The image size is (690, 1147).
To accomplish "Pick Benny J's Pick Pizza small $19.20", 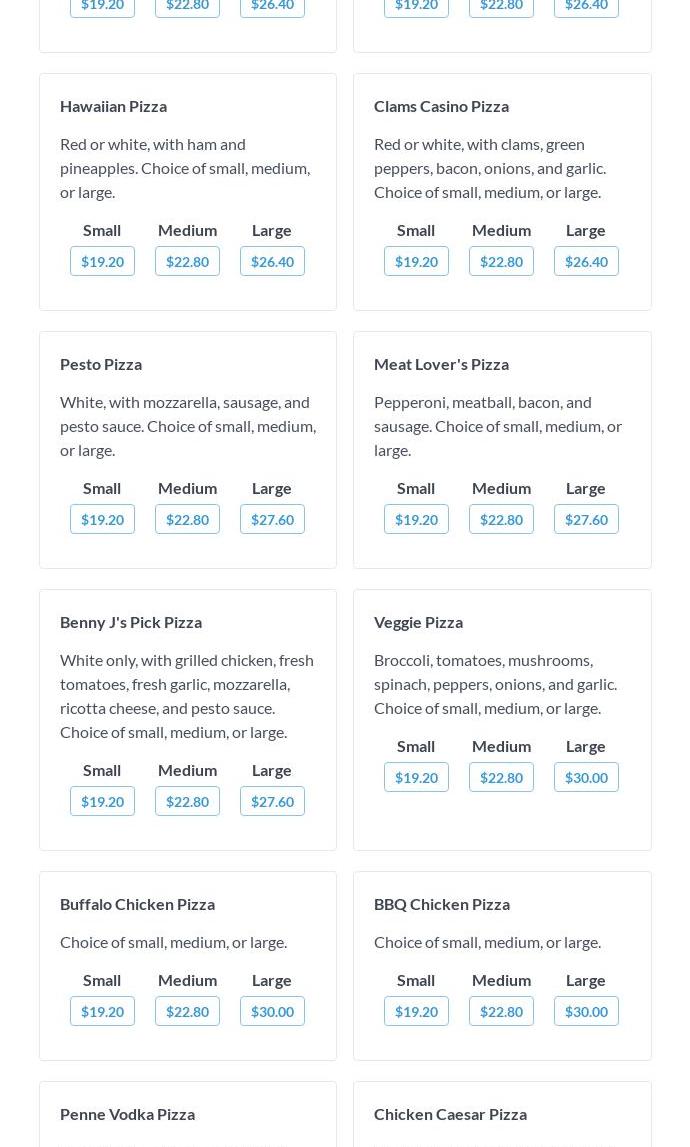I will (x=102, y=801).
